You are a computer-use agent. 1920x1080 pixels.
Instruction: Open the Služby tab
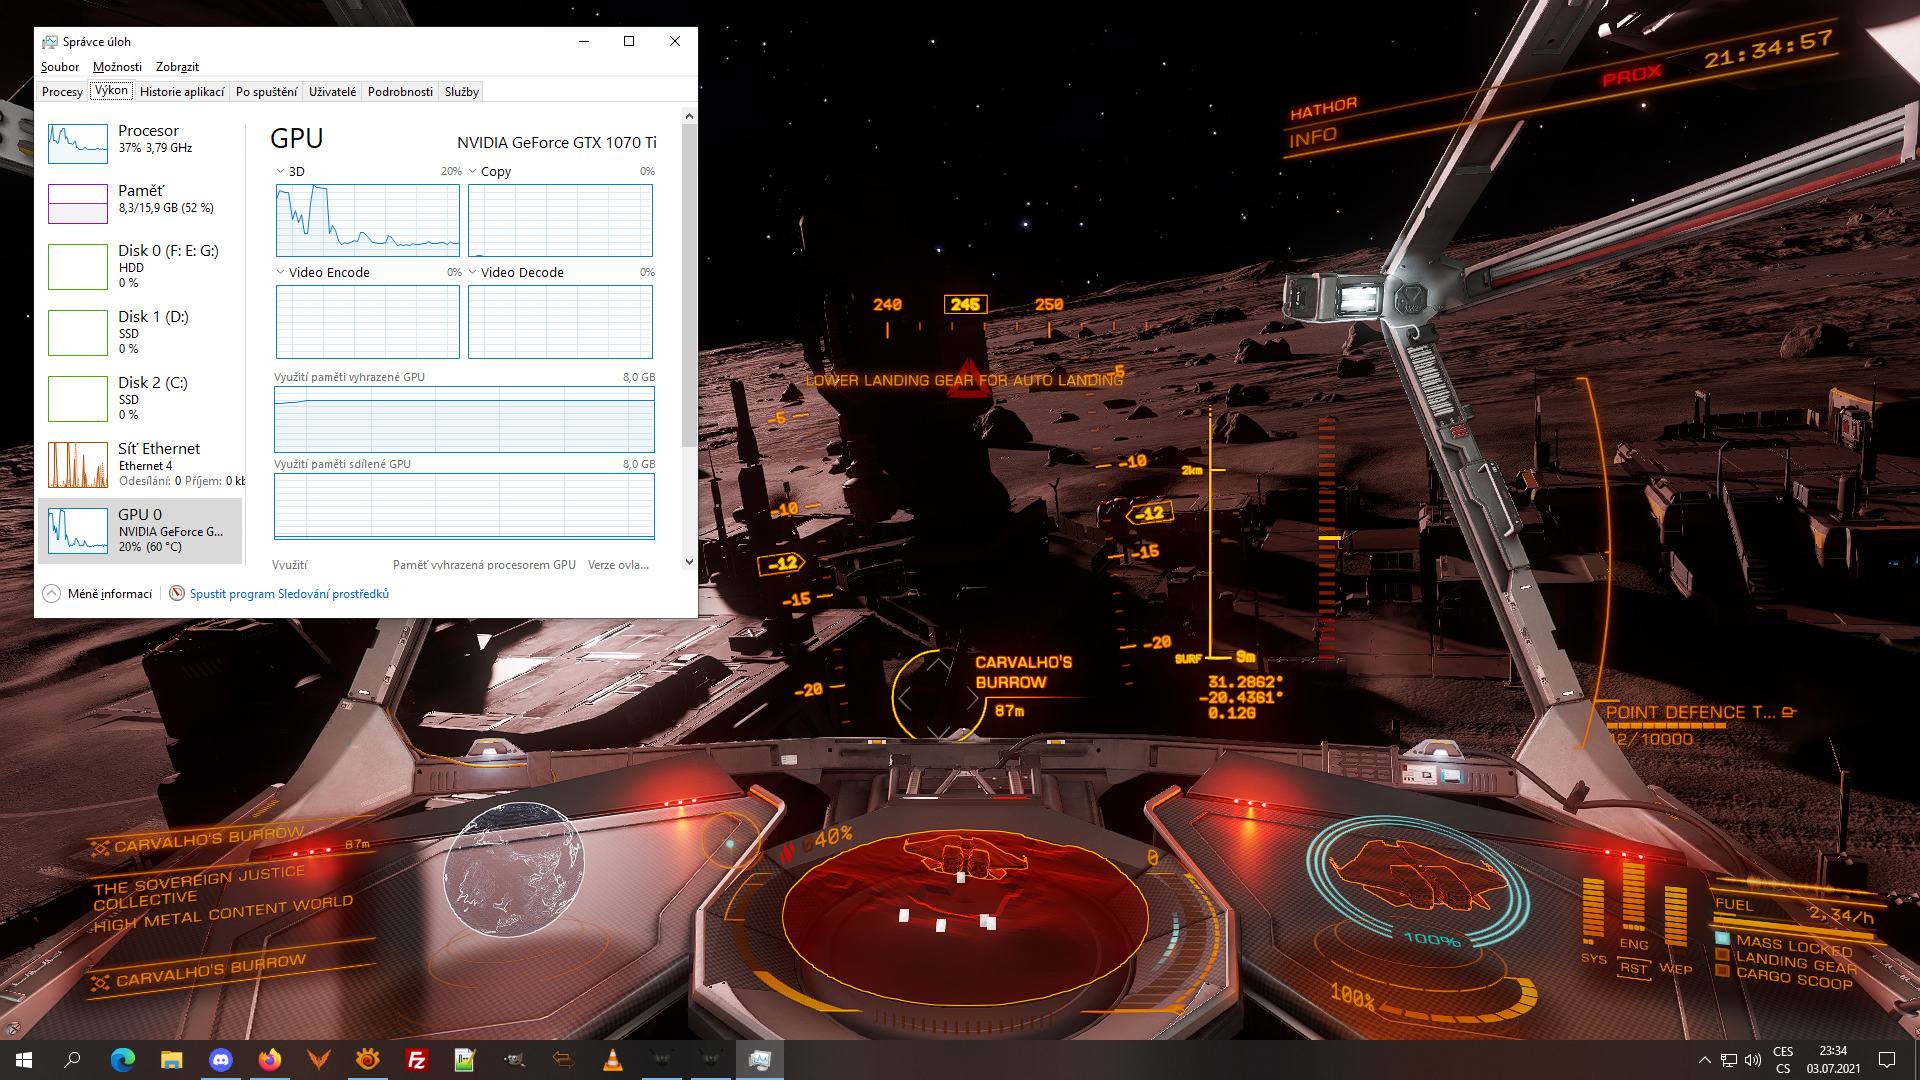pyautogui.click(x=461, y=92)
